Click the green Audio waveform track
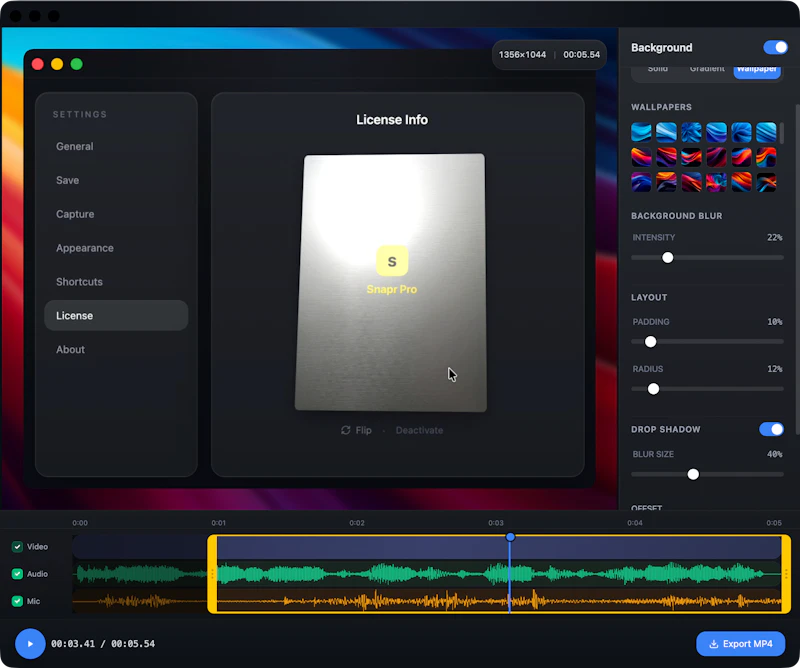 tap(427, 574)
